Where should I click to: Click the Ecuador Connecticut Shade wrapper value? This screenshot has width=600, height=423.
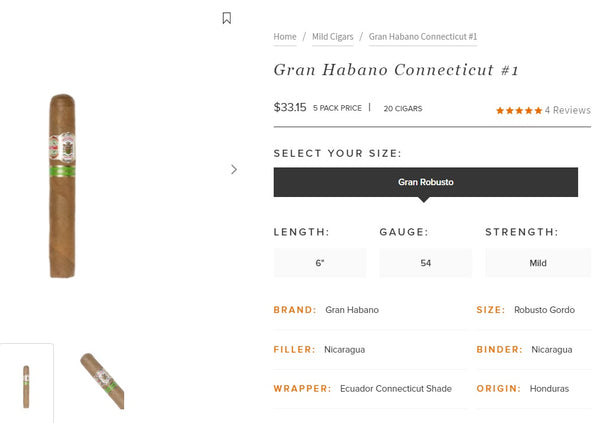coord(396,389)
